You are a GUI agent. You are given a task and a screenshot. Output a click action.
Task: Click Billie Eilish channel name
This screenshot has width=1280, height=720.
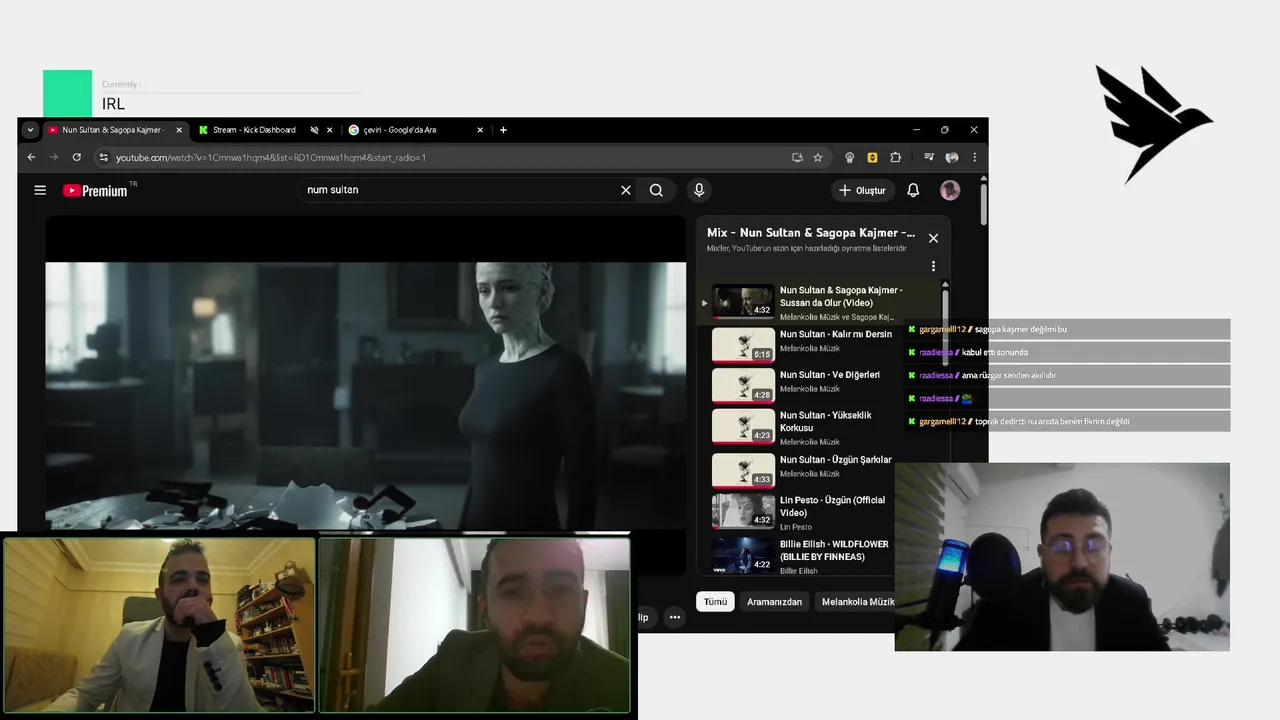799,571
